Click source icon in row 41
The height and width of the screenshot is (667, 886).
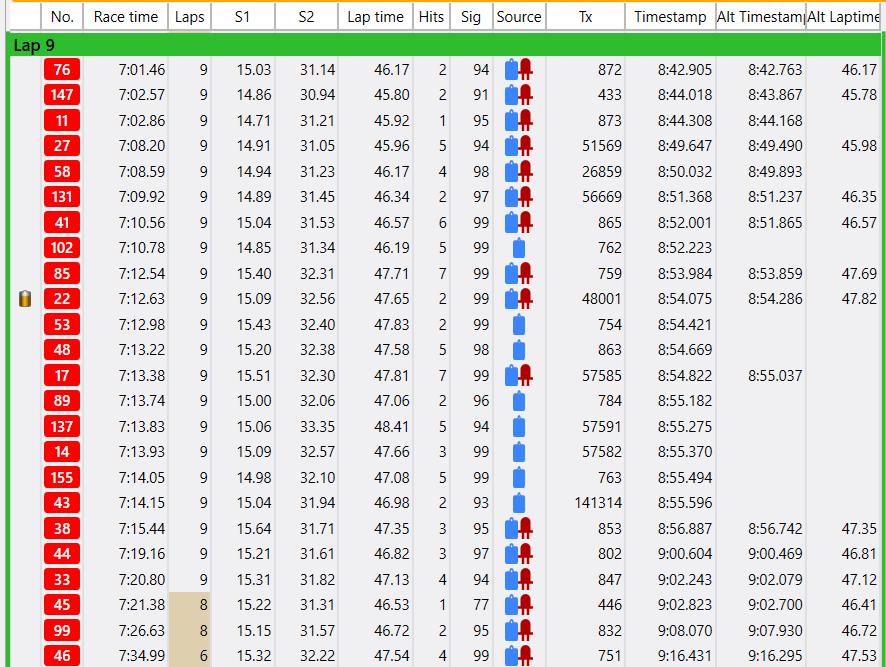[x=519, y=222]
